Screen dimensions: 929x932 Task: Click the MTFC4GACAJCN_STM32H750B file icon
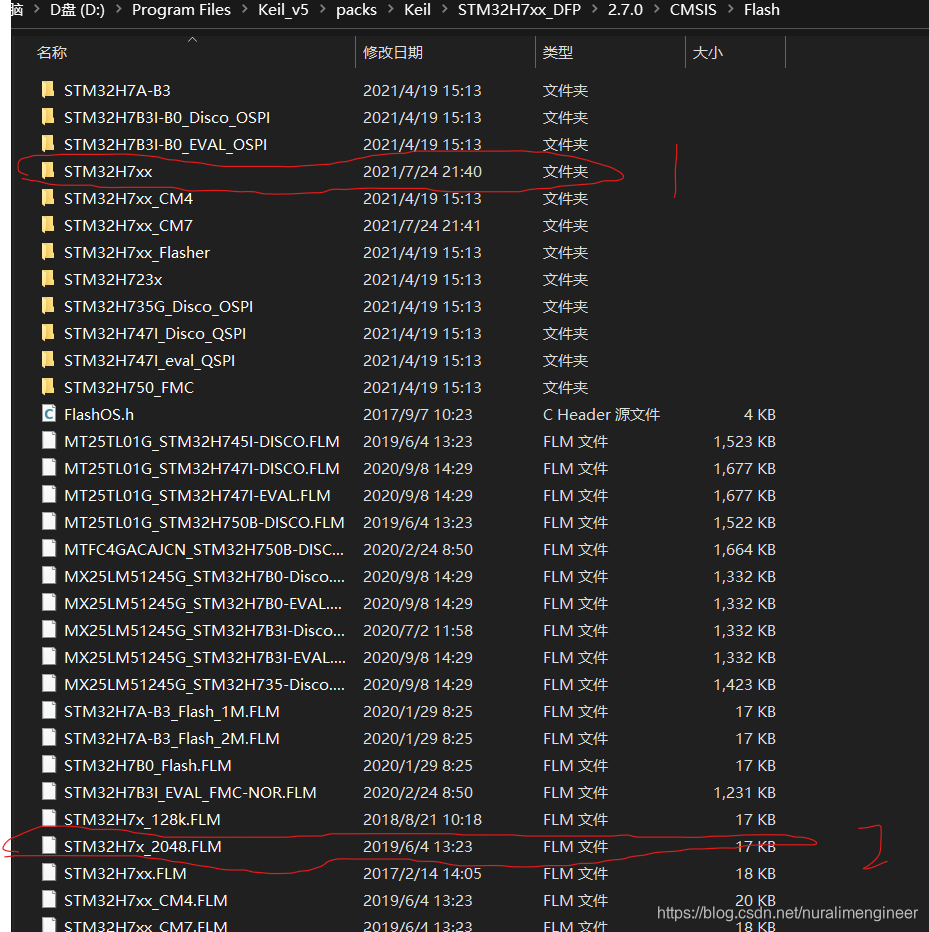pyautogui.click(x=49, y=549)
